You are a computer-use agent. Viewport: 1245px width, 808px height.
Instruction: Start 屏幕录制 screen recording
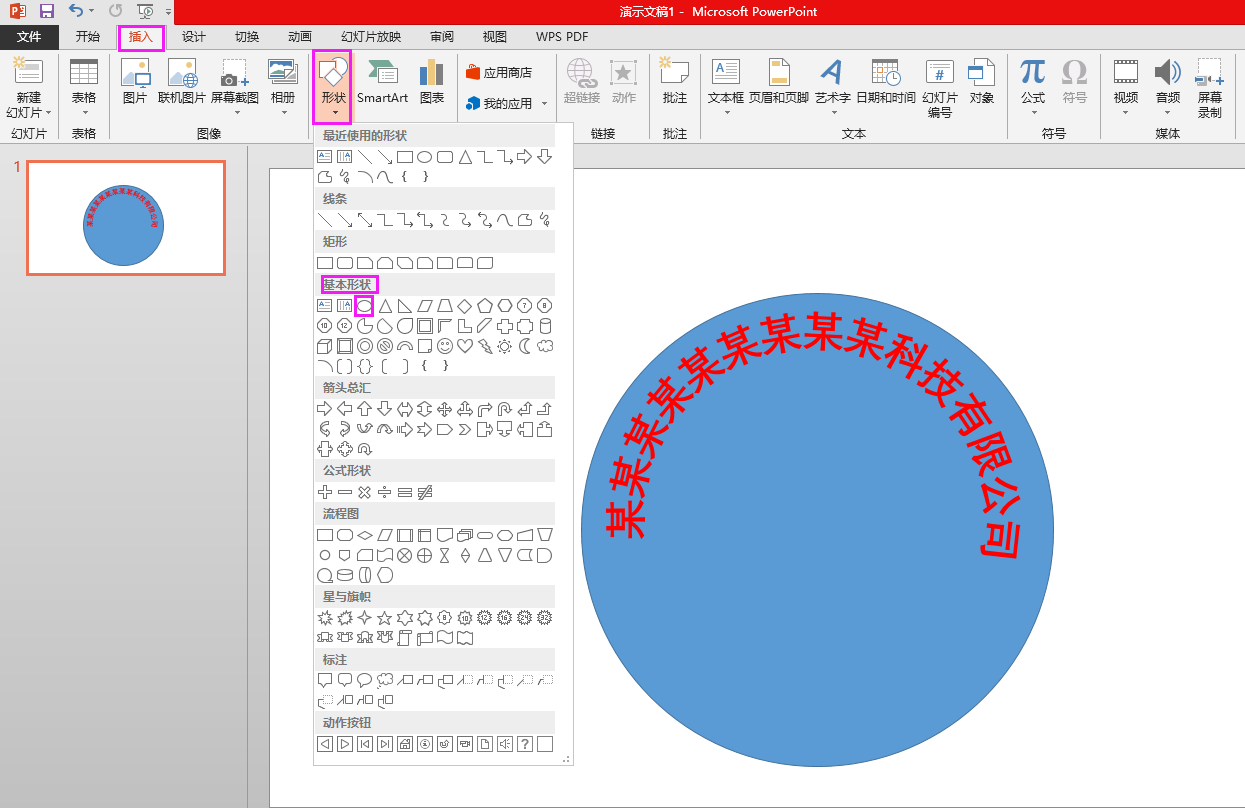[1209, 78]
